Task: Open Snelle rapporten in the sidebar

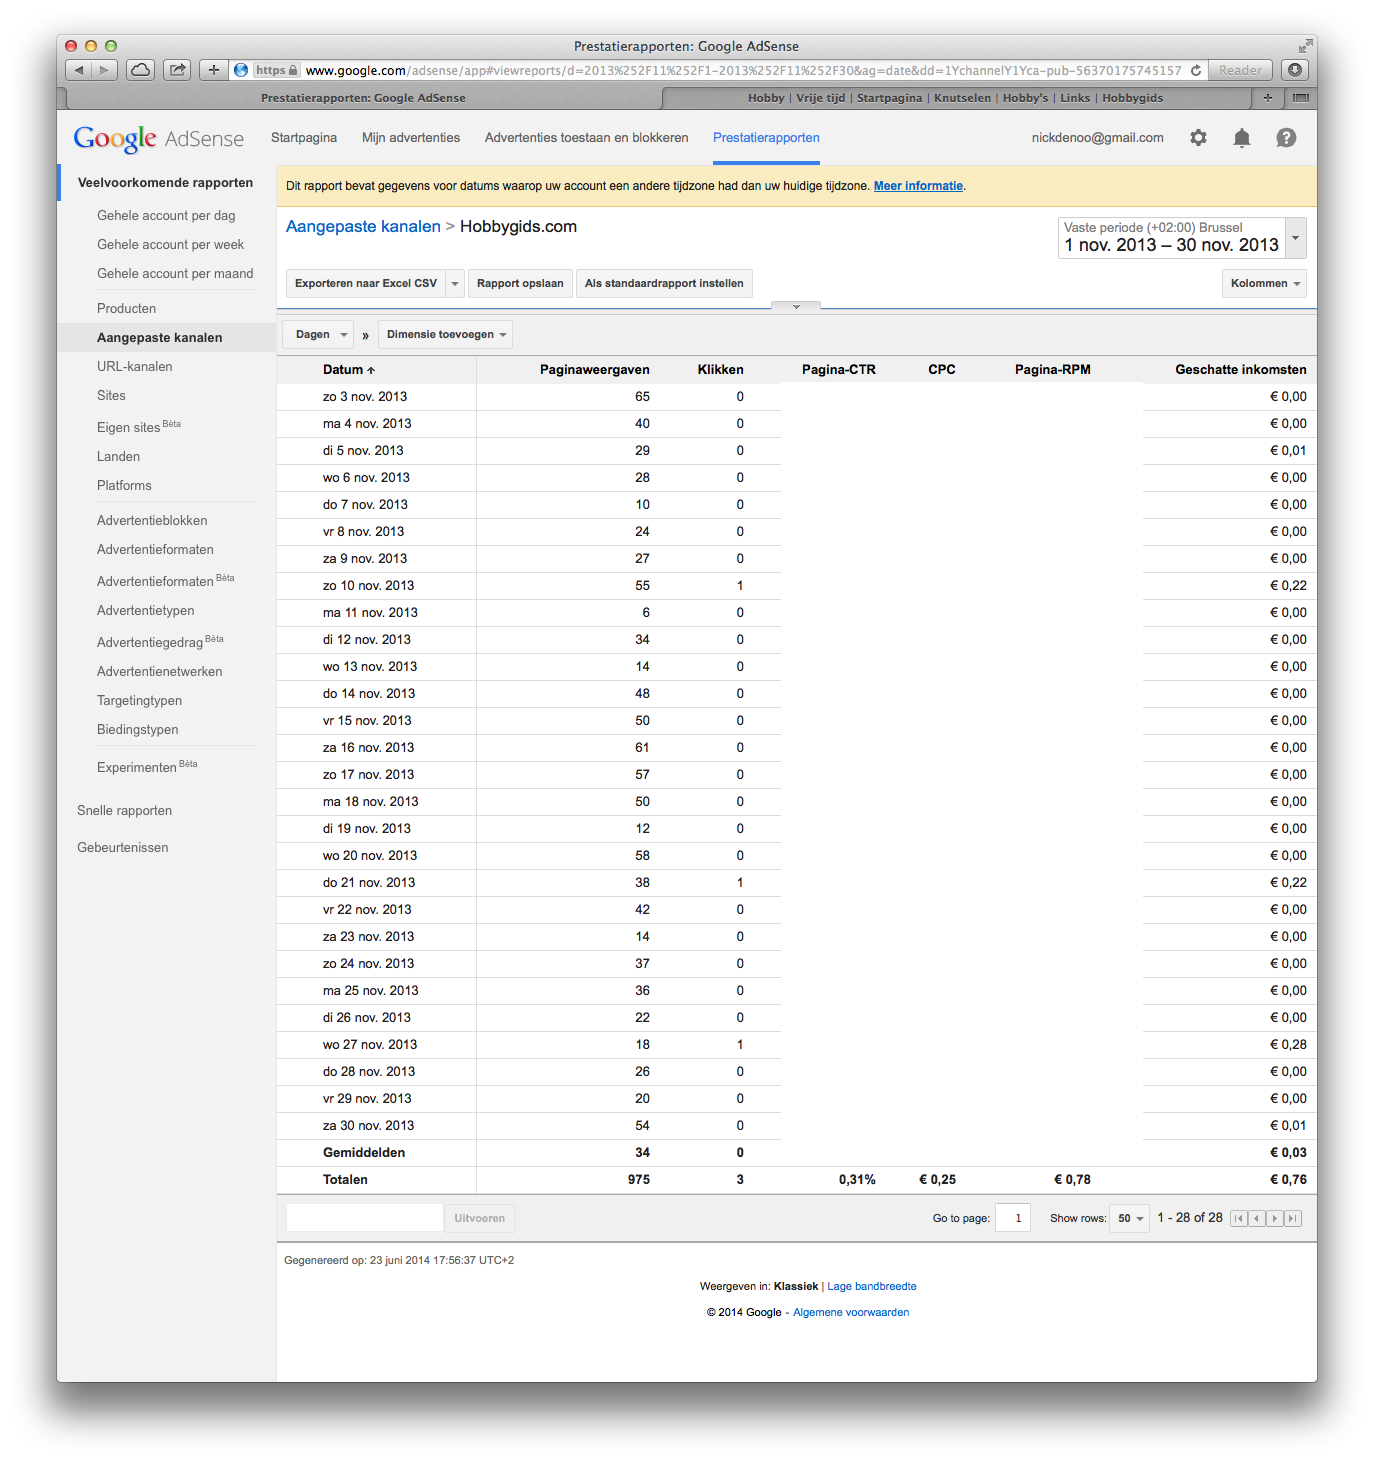Action: pyautogui.click(x=124, y=810)
